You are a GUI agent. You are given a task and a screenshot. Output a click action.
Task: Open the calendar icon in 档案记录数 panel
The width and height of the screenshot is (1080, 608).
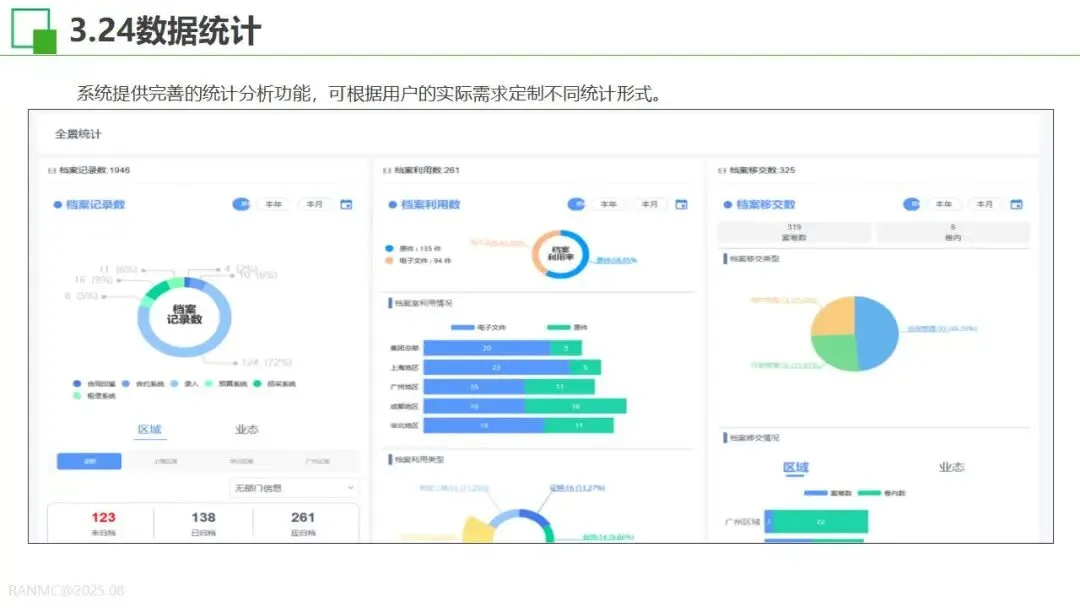tap(346, 205)
